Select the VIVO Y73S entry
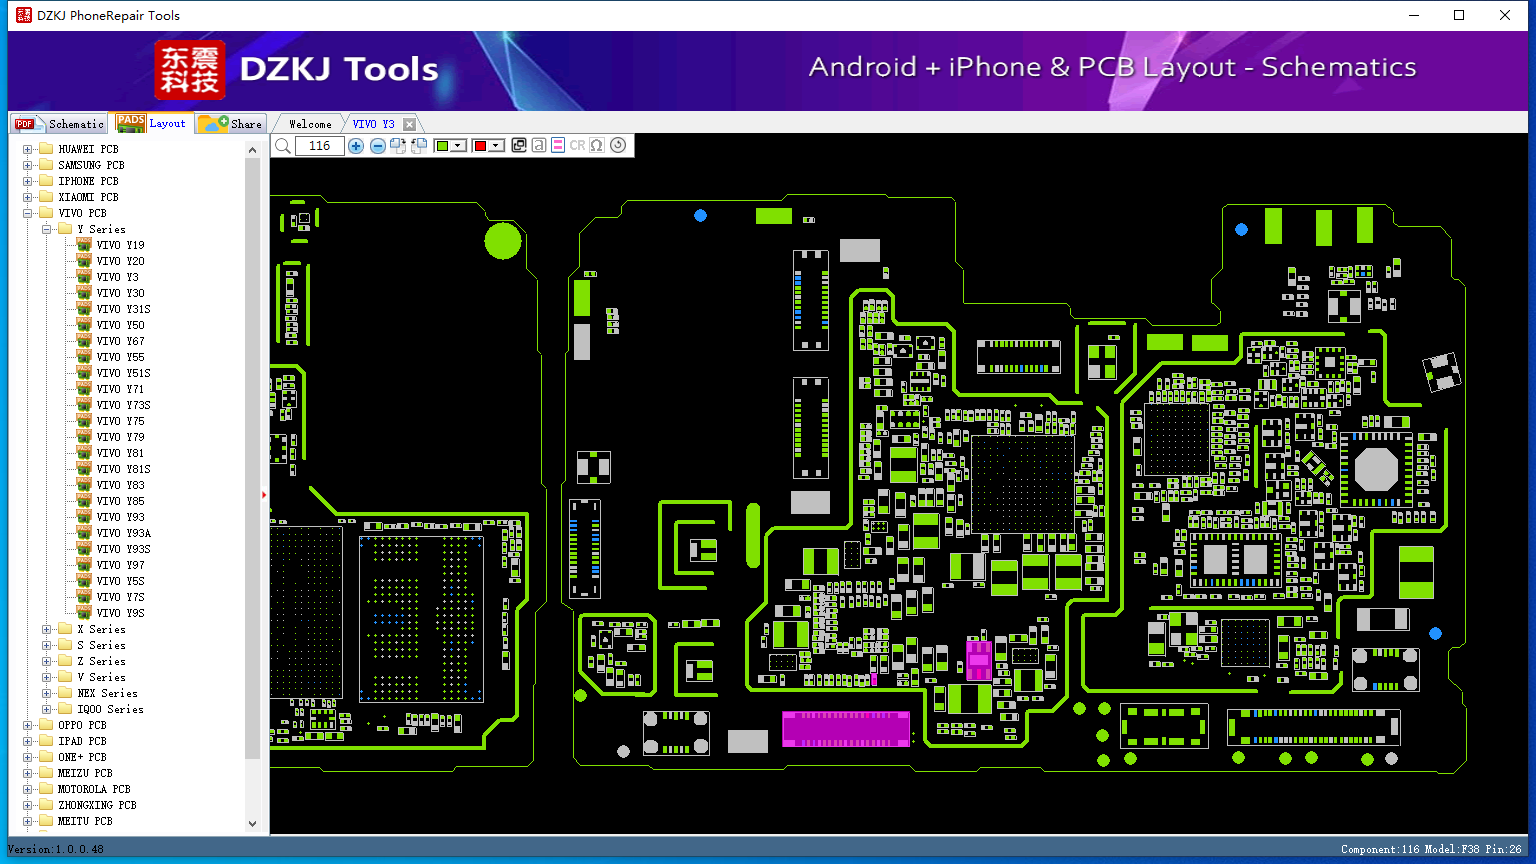This screenshot has height=864, width=1536. (123, 405)
